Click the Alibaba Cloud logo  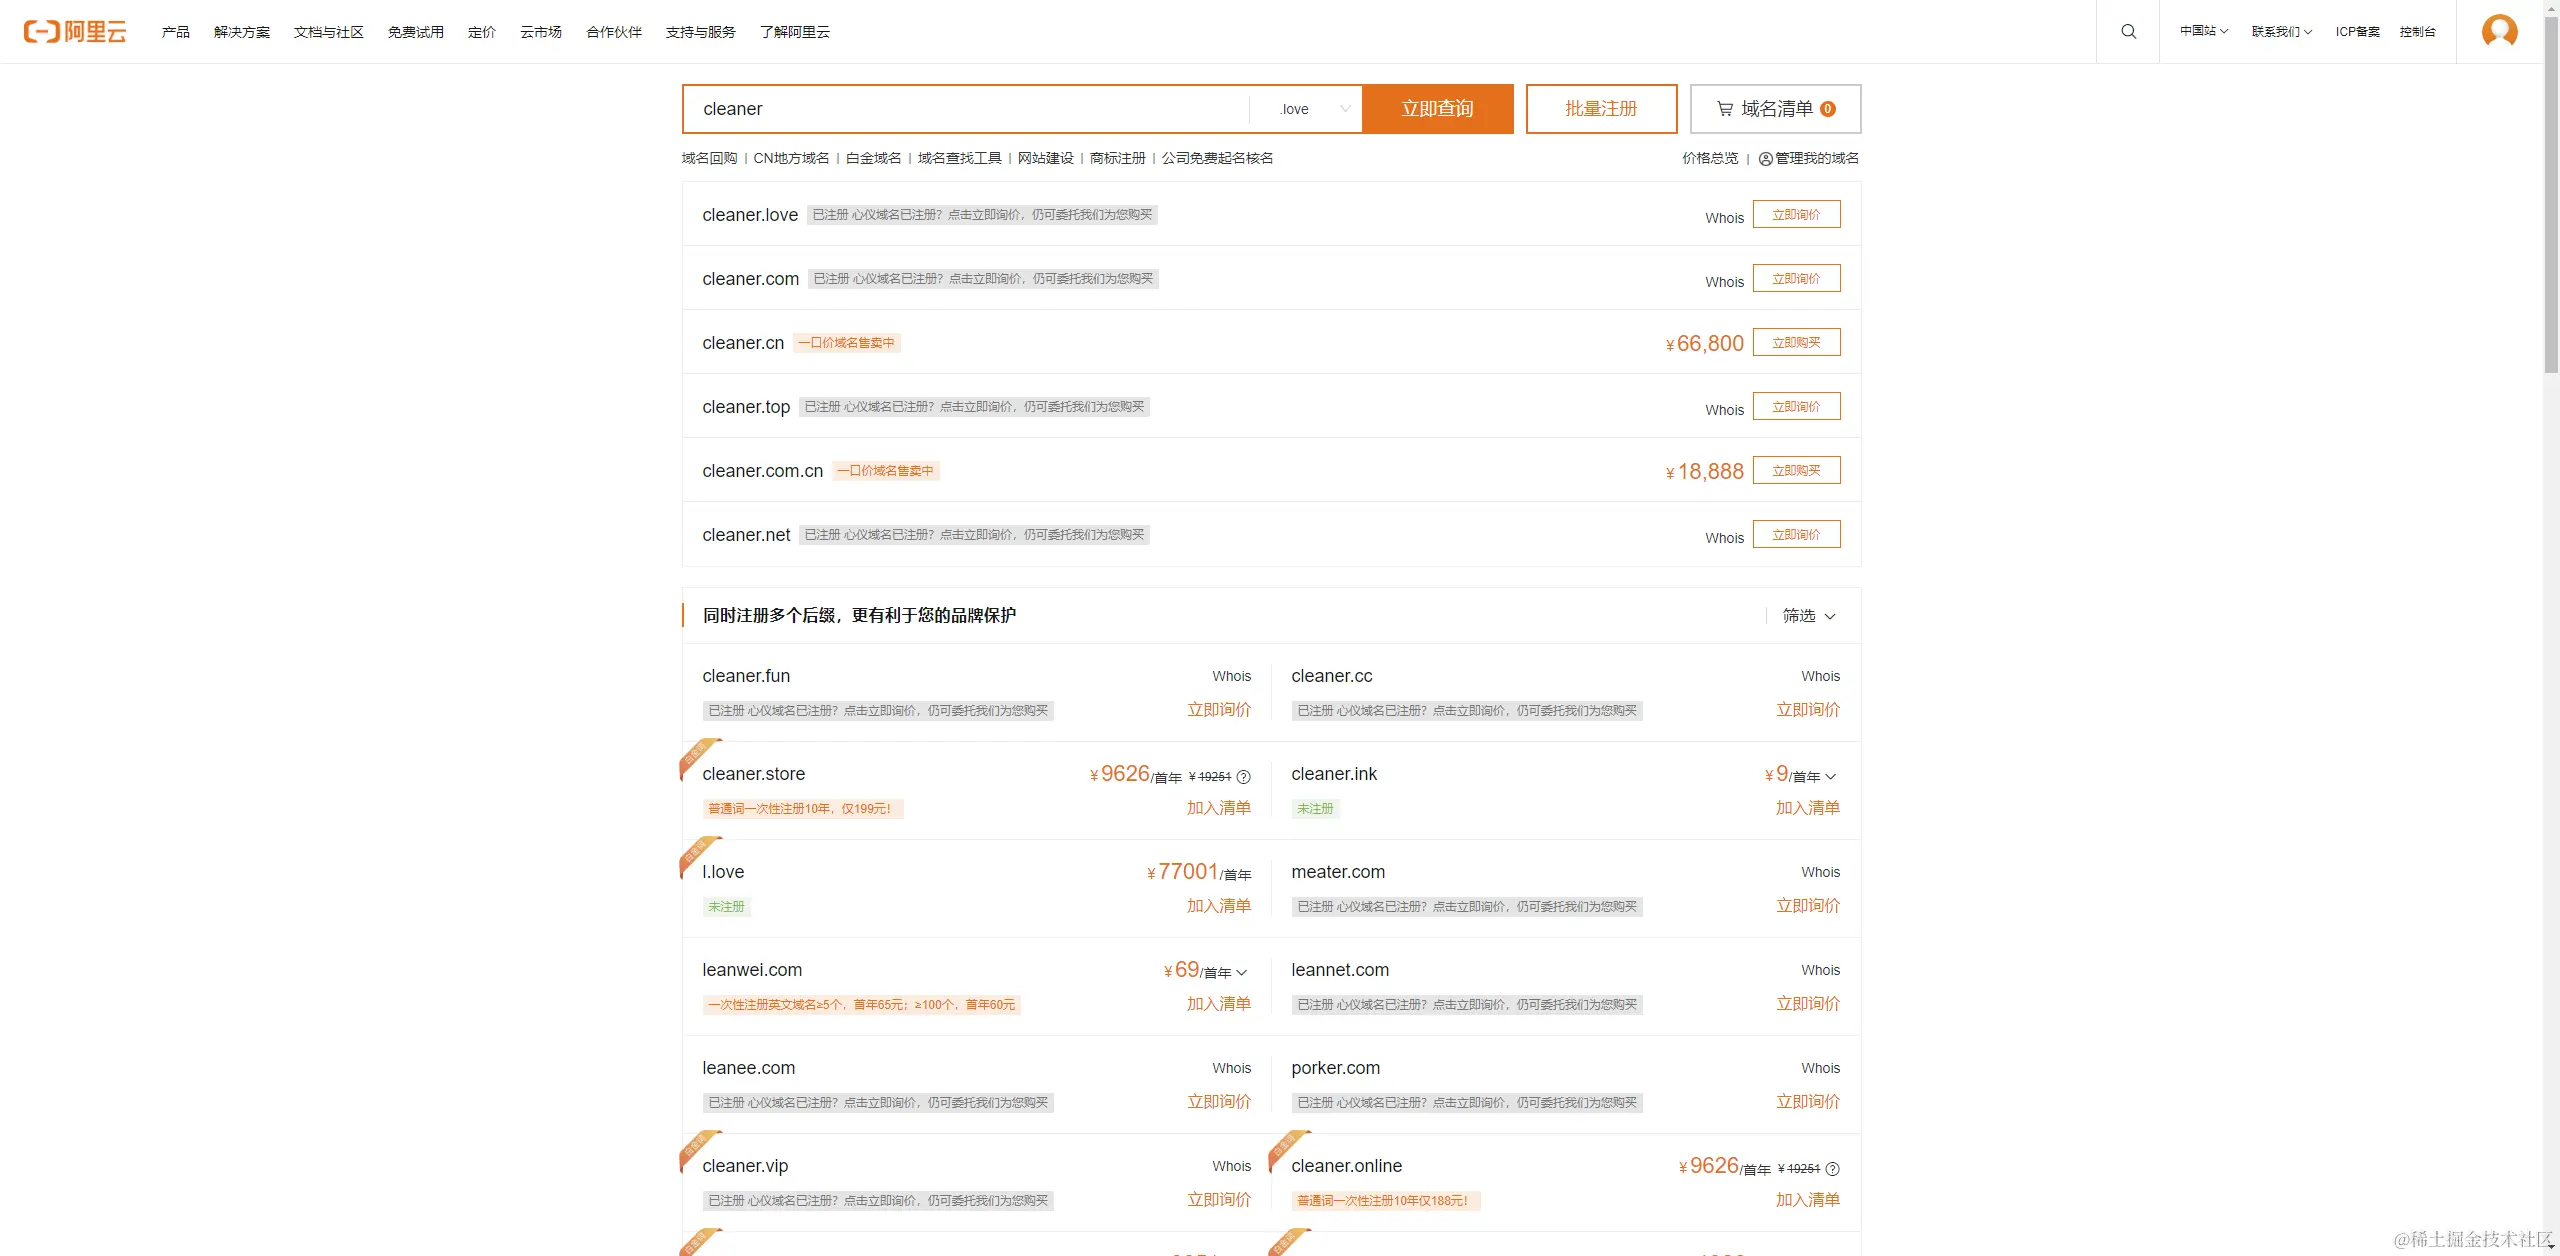click(x=75, y=32)
